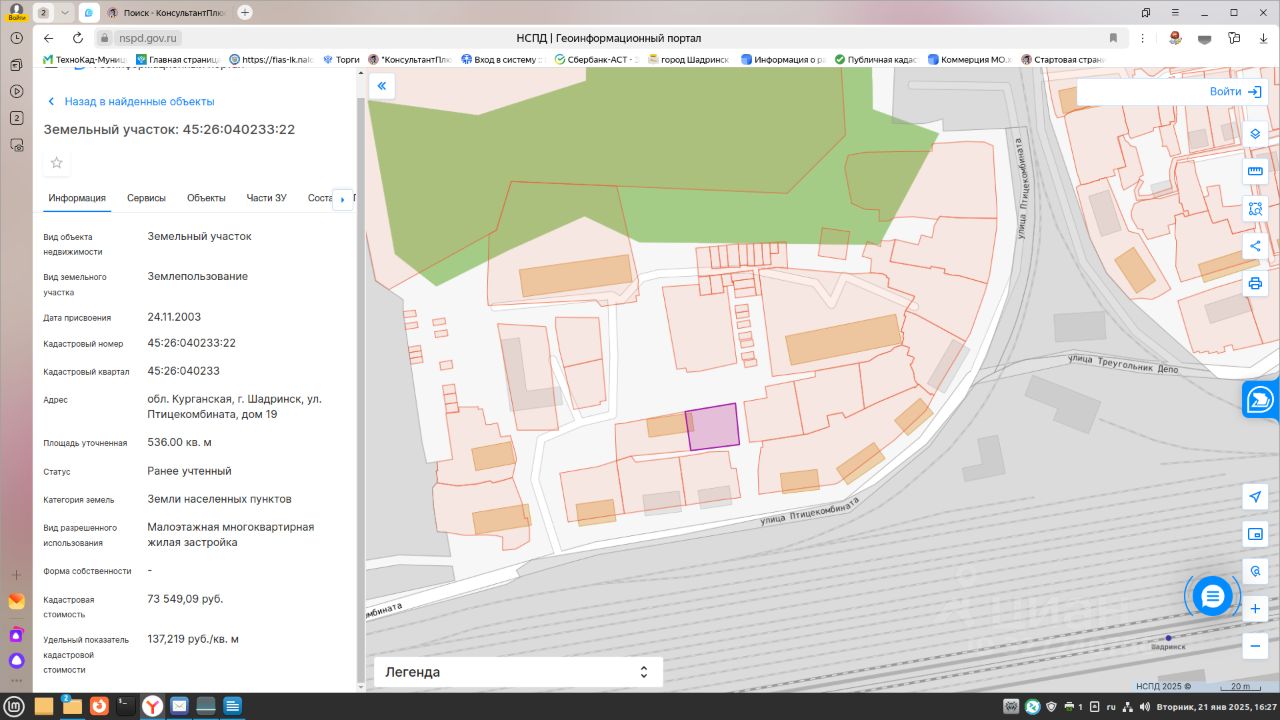
Task: Click the highlighted purple land parcel
Action: click(713, 427)
